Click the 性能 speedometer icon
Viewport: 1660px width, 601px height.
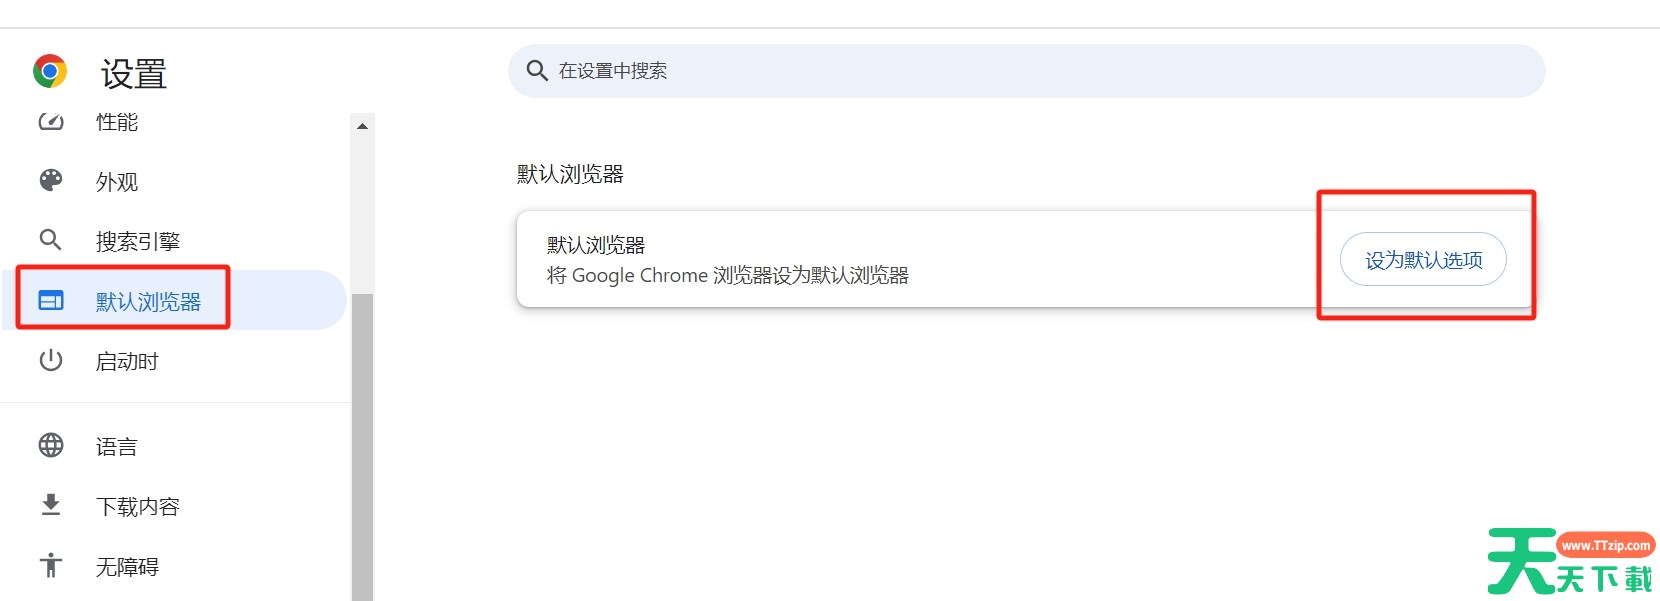tap(51, 122)
